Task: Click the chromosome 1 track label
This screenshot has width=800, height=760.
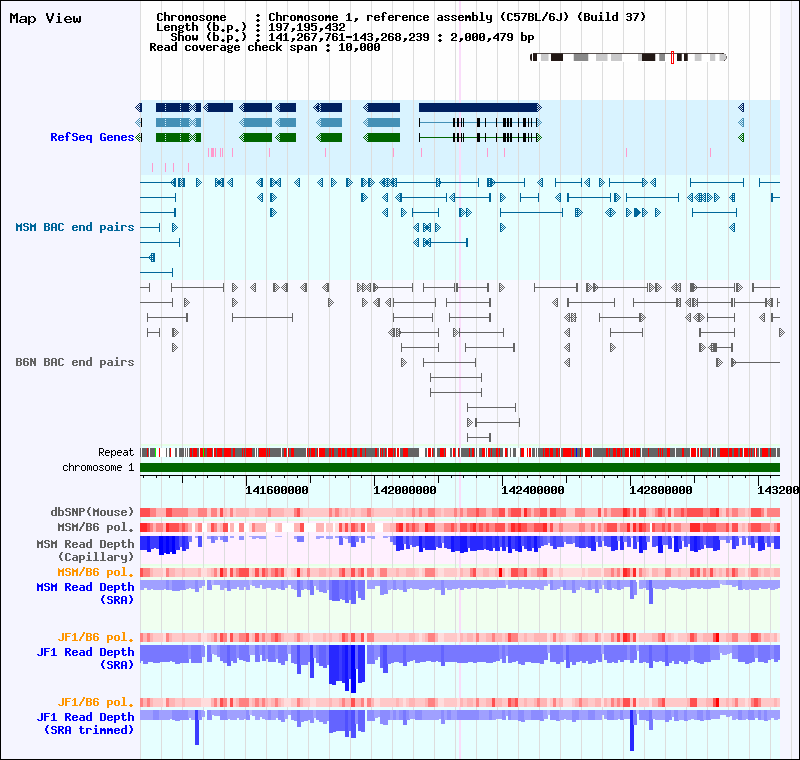Action: click(x=98, y=467)
